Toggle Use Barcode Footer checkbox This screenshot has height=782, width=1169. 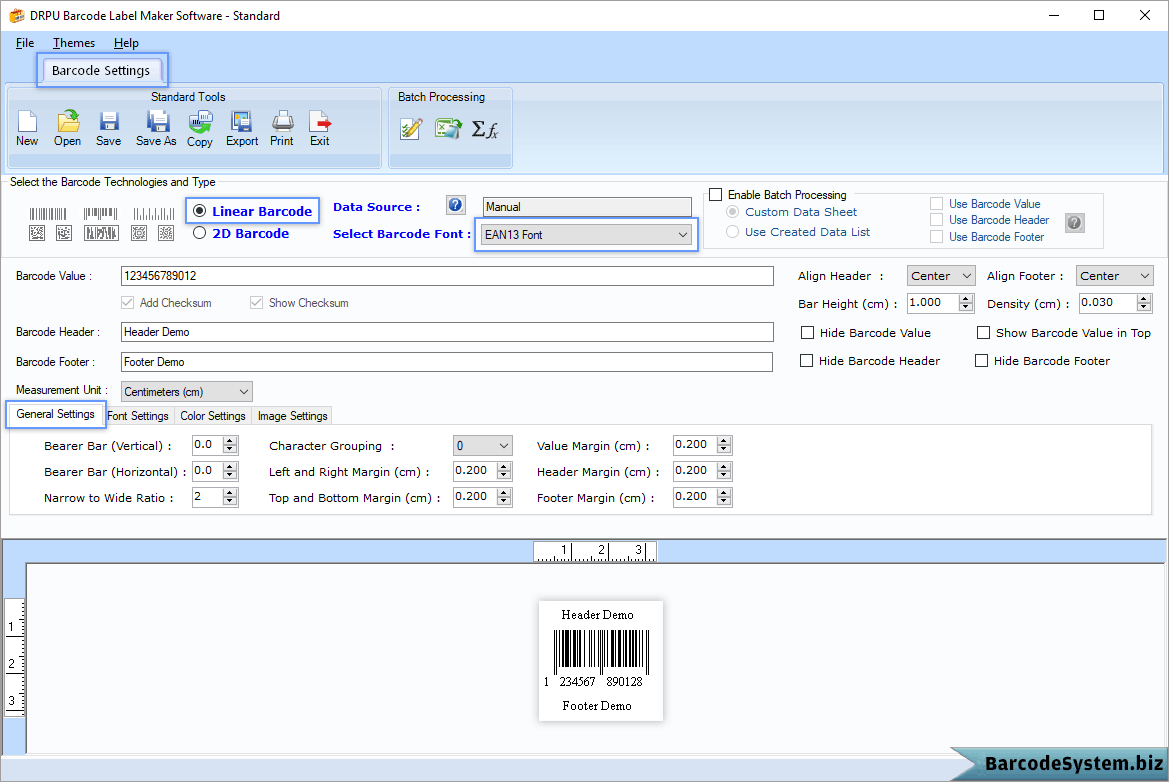[936, 236]
